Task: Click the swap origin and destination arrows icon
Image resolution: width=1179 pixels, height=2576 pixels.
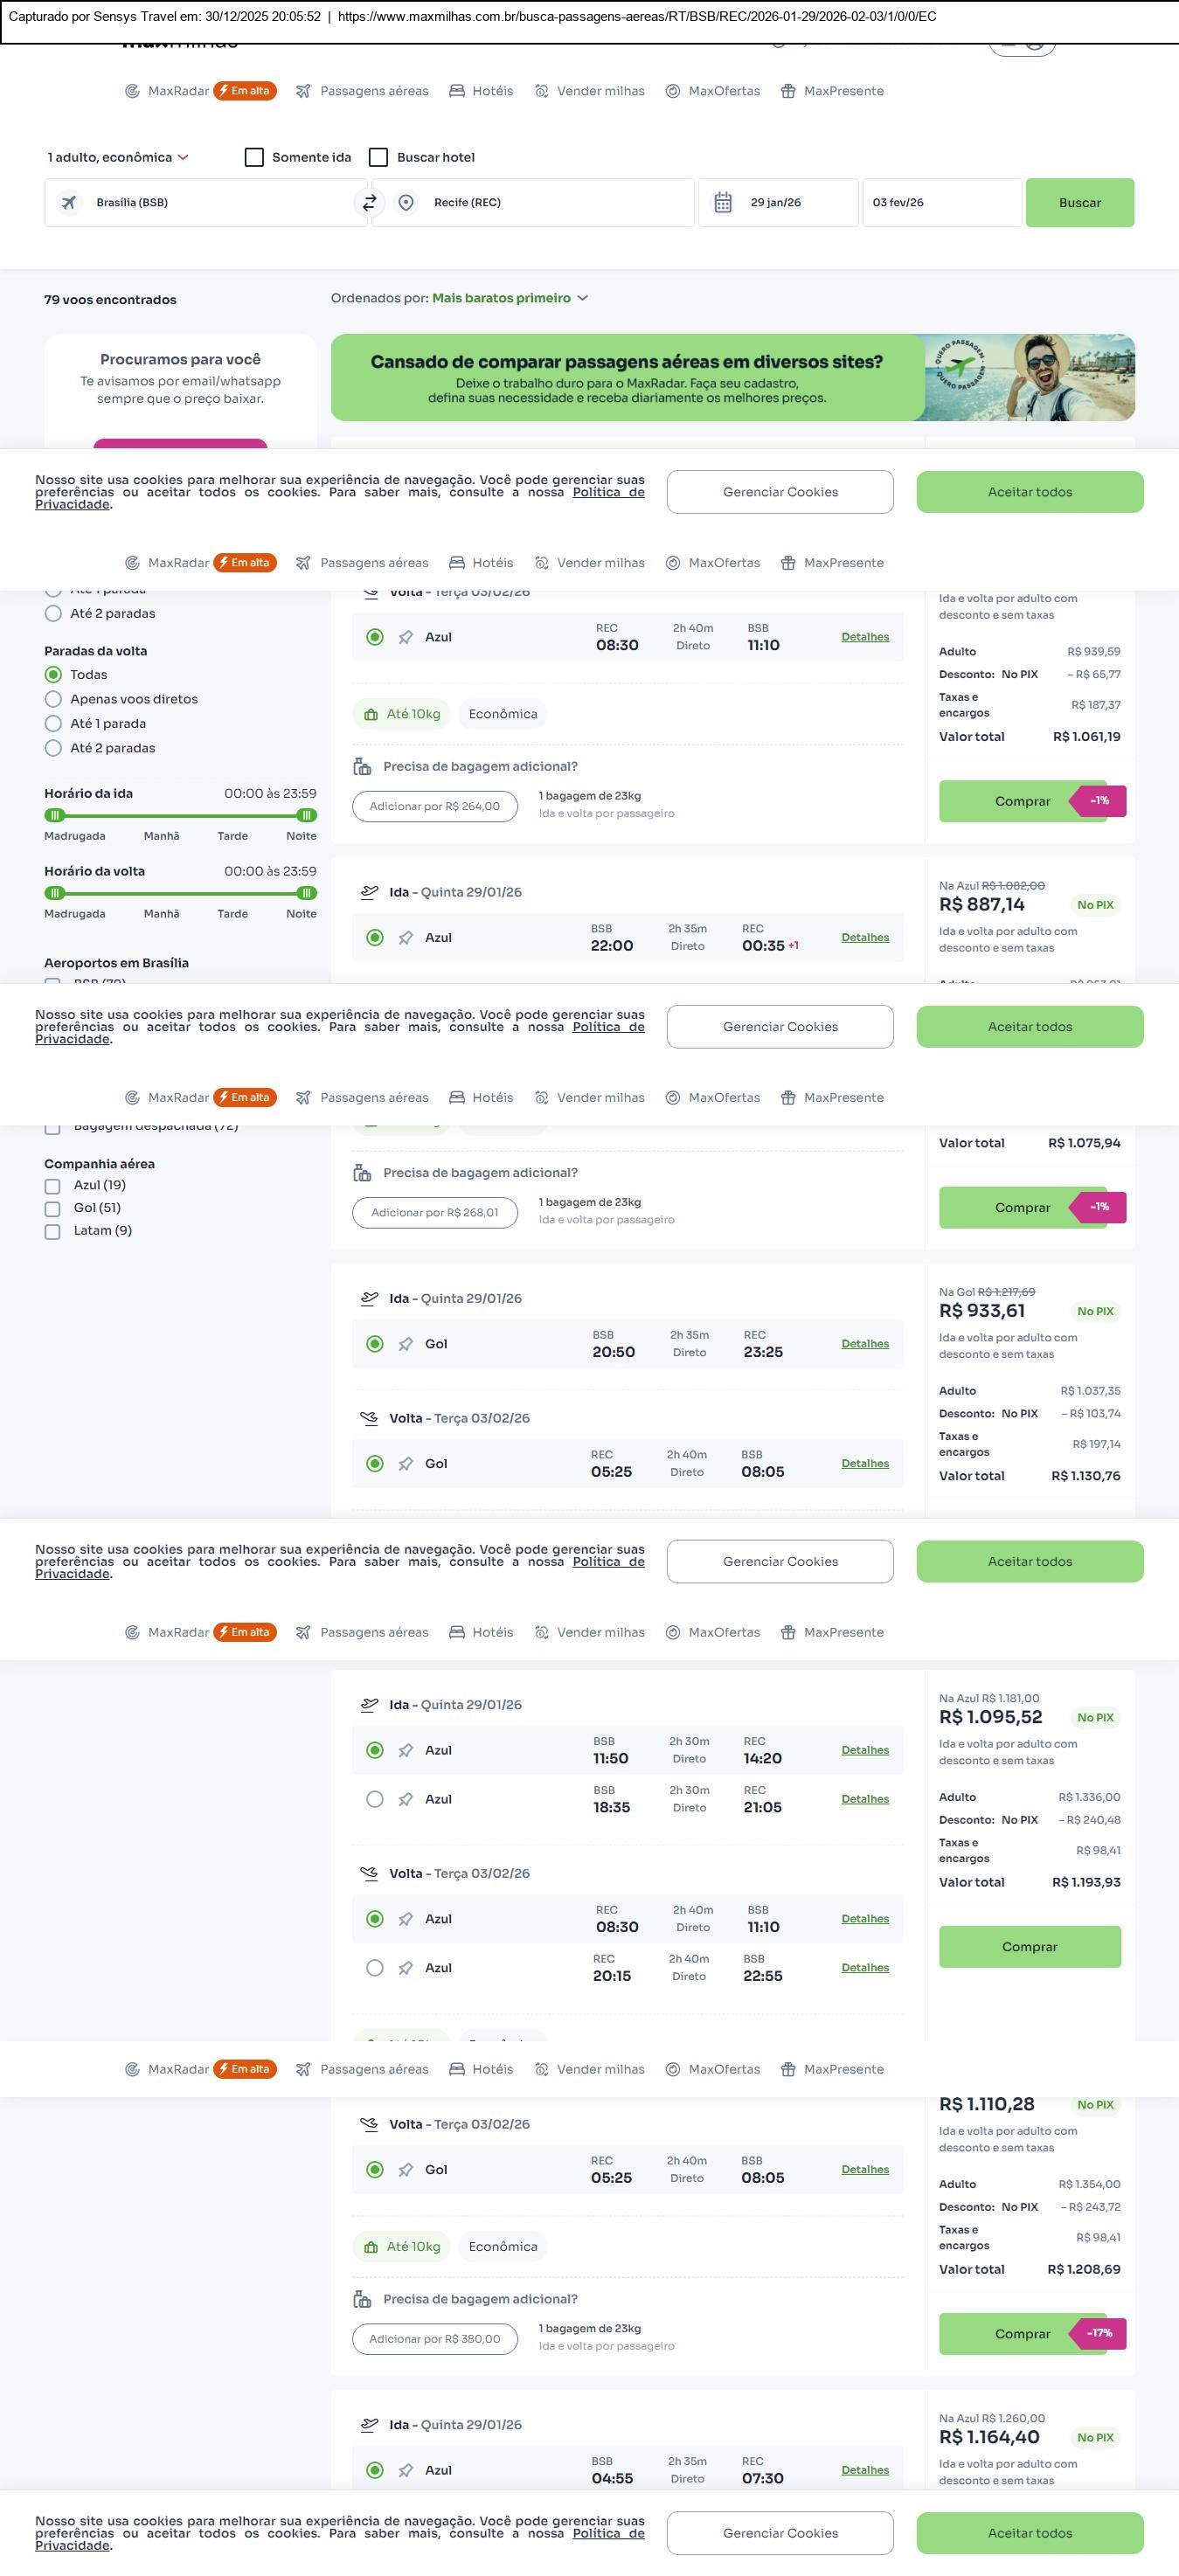Action: point(369,203)
